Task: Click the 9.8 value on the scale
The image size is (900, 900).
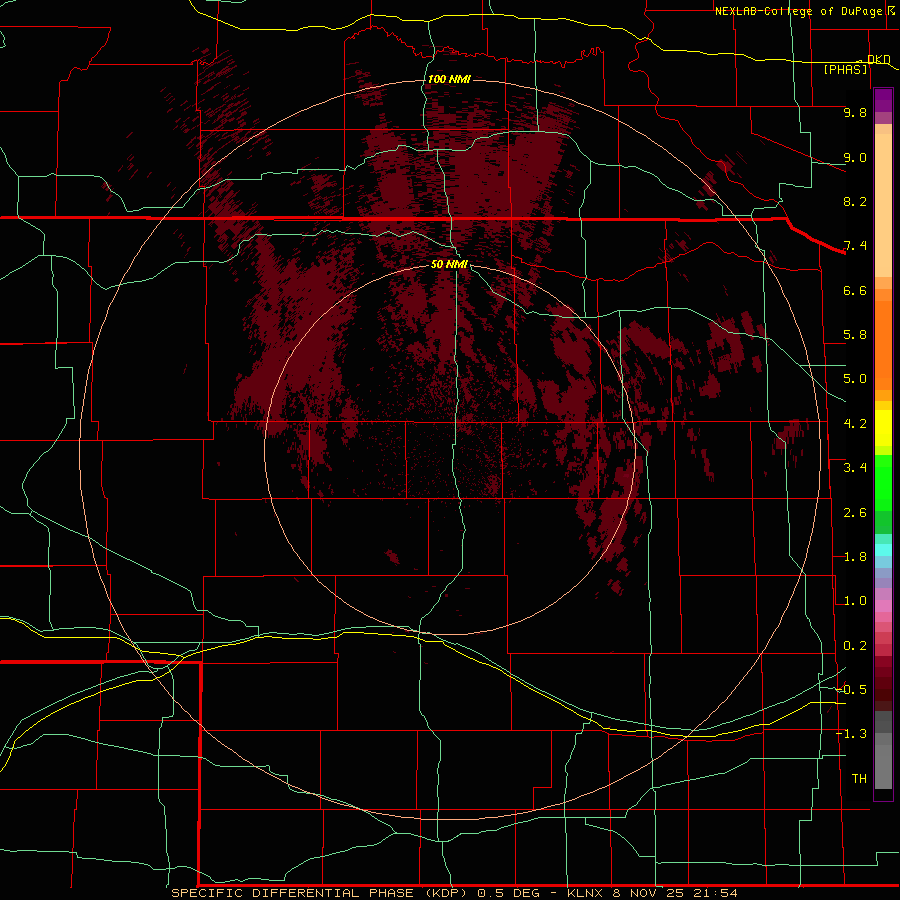Action: (855, 112)
